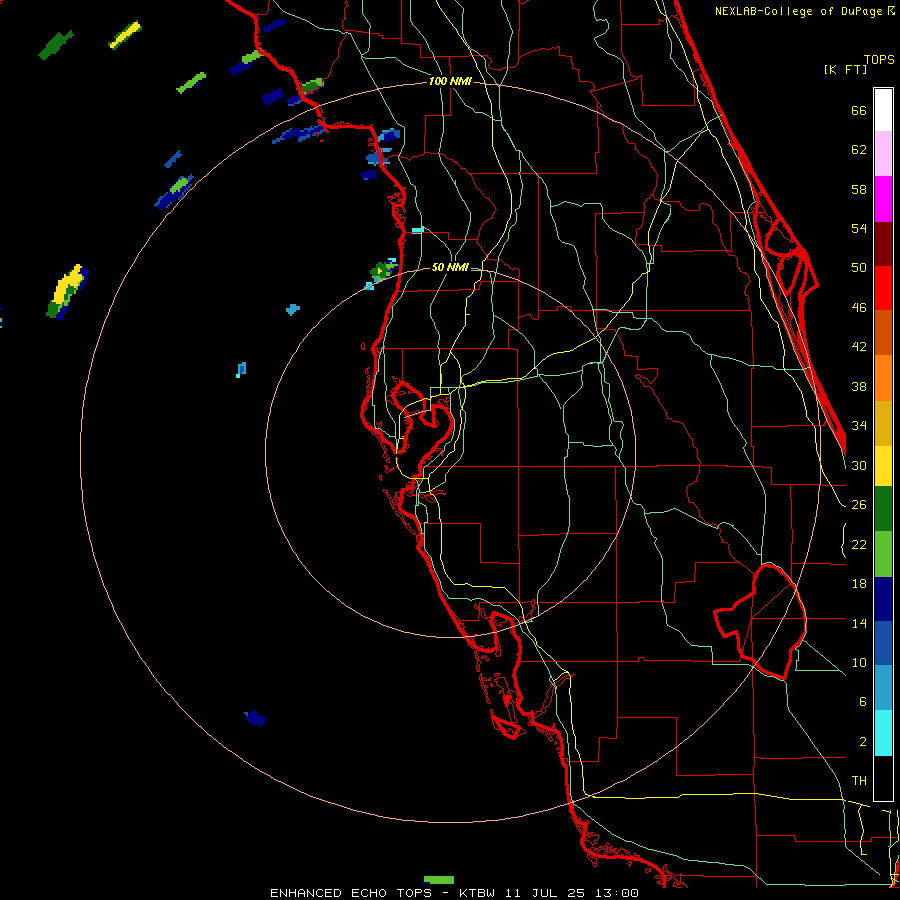
Task: Click the legend value 58
Action: 859,189
